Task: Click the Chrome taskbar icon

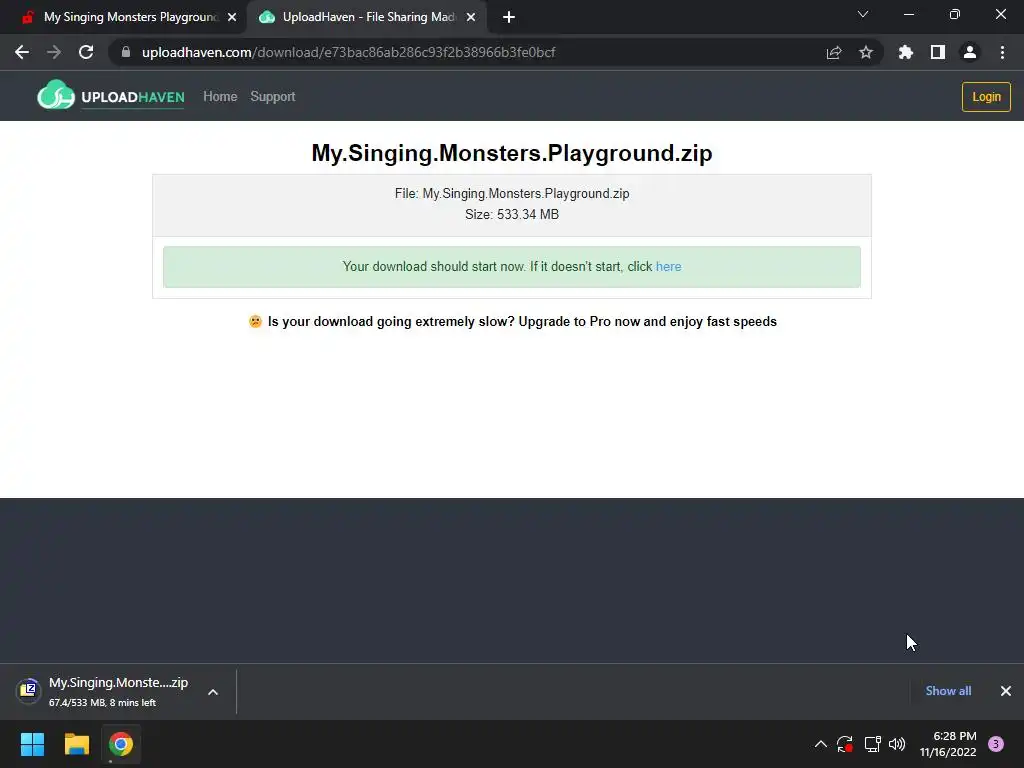Action: (121, 744)
